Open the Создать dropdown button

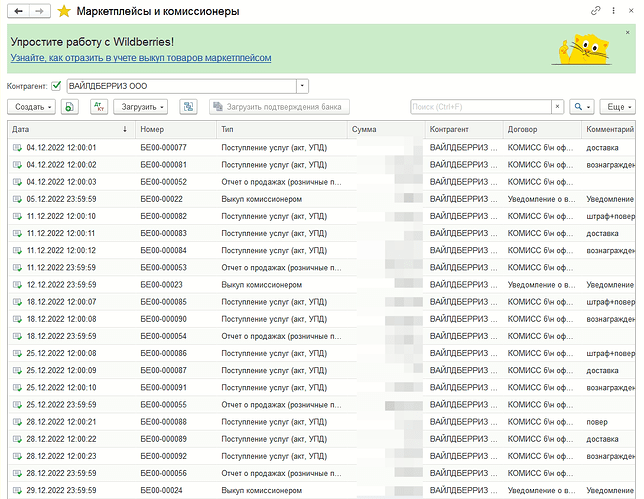[31, 107]
